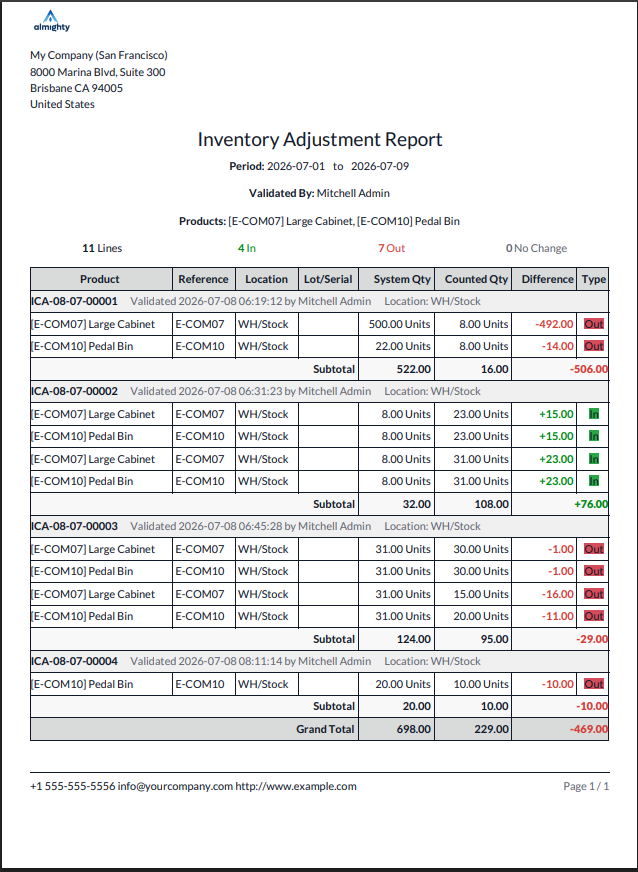The width and height of the screenshot is (638, 872).
Task: Click the 'Validated 2026-07-08 06:31:23' timestamp
Action: (206, 392)
